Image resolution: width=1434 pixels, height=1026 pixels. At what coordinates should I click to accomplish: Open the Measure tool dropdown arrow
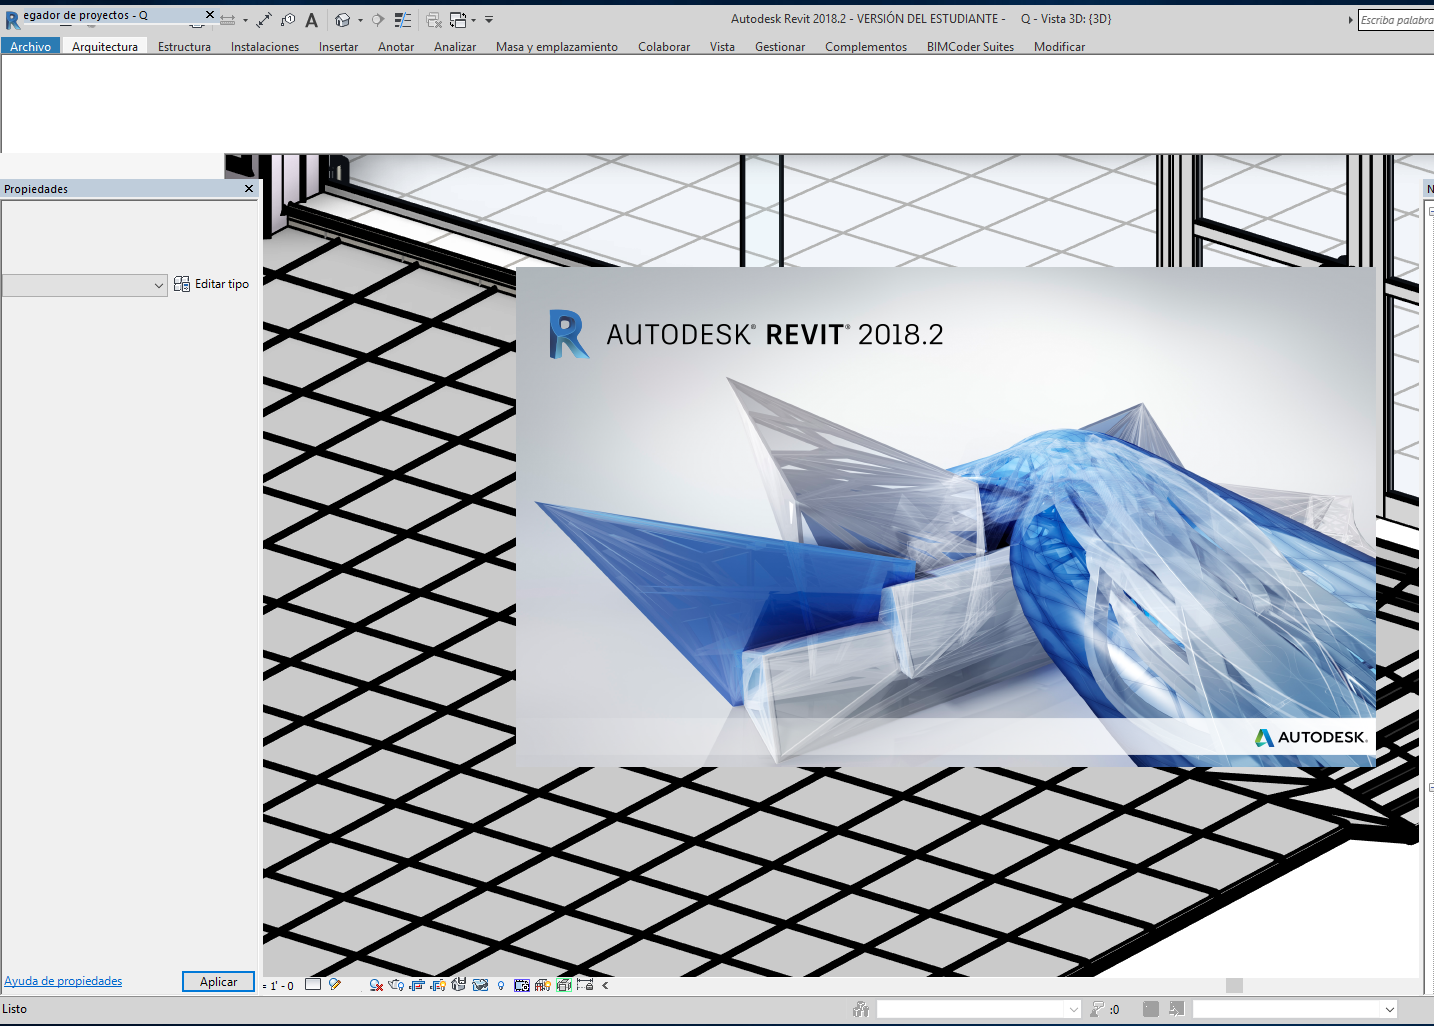(x=245, y=19)
